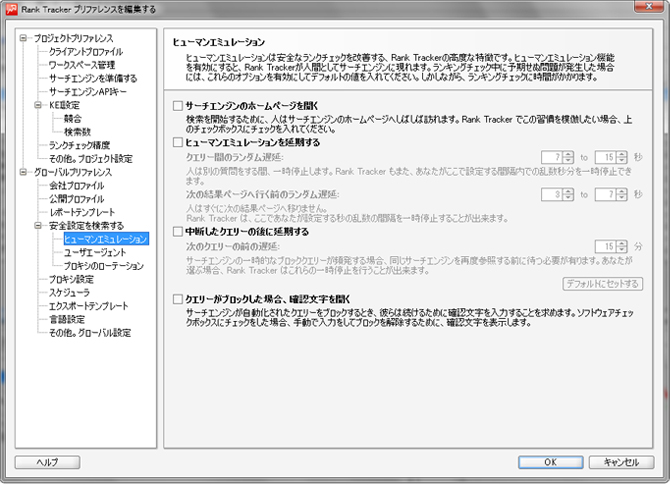The height and width of the screenshot is (485, 670).
Task: Enable クエリーがブロックした場合、確認文字を開く checkbox
Action: click(x=178, y=299)
